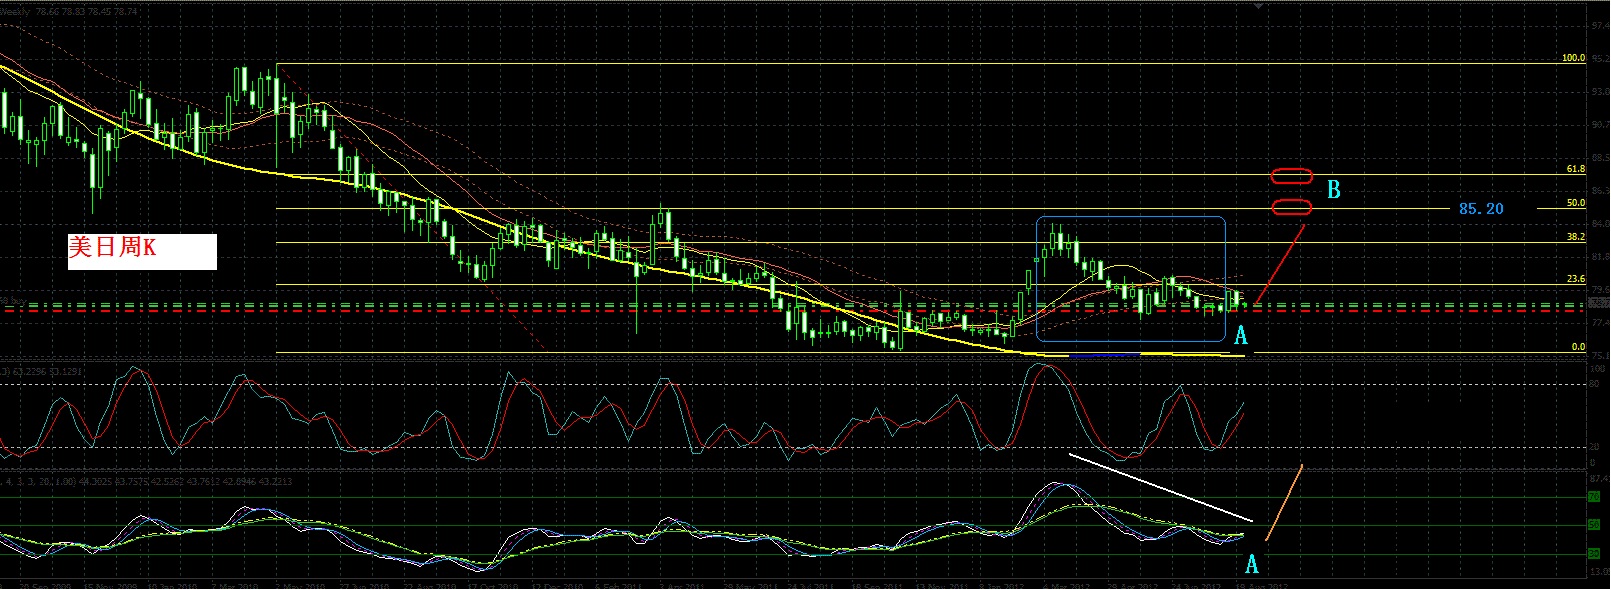Image resolution: width=1611 pixels, height=590 pixels.
Task: Click the 84.0 value on price scale
Action: pos(1600,223)
